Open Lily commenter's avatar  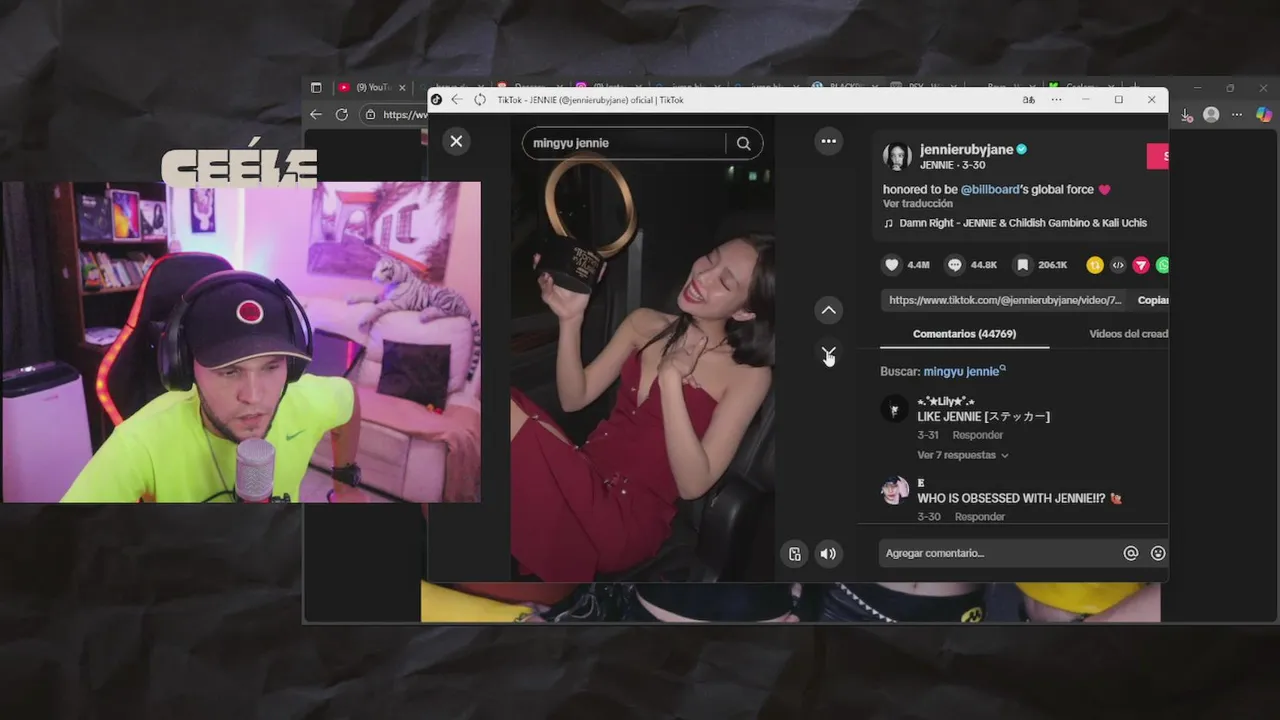pos(894,409)
